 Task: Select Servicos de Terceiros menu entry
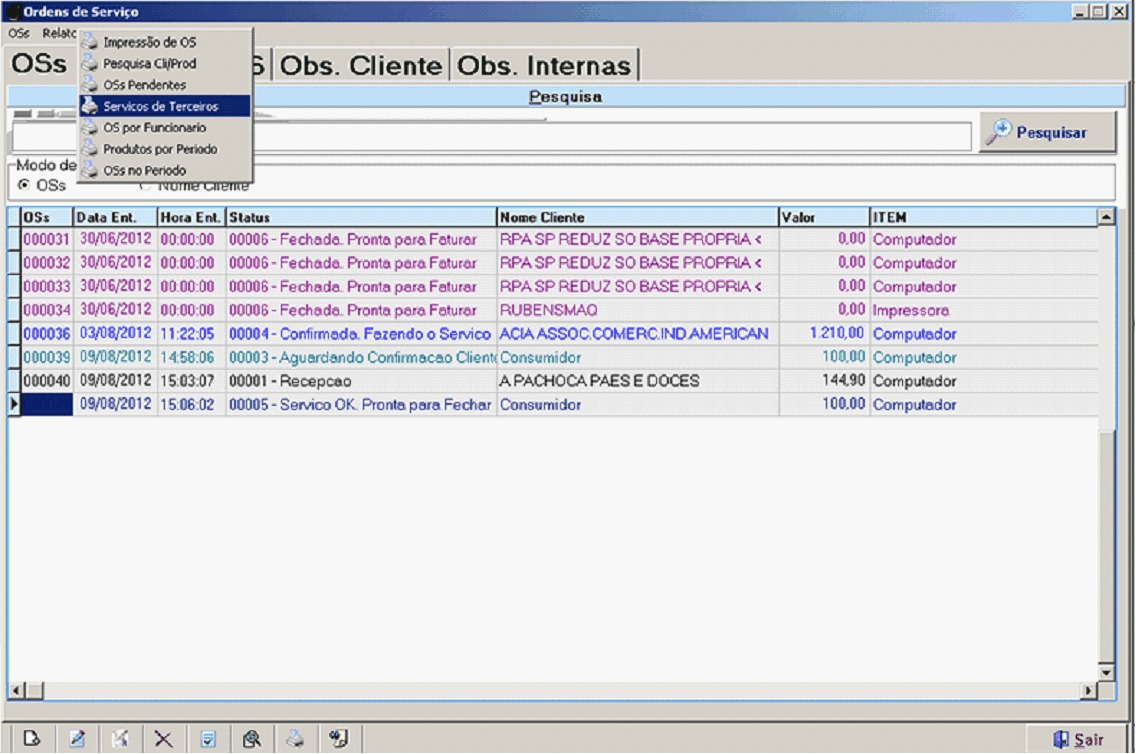point(160,106)
